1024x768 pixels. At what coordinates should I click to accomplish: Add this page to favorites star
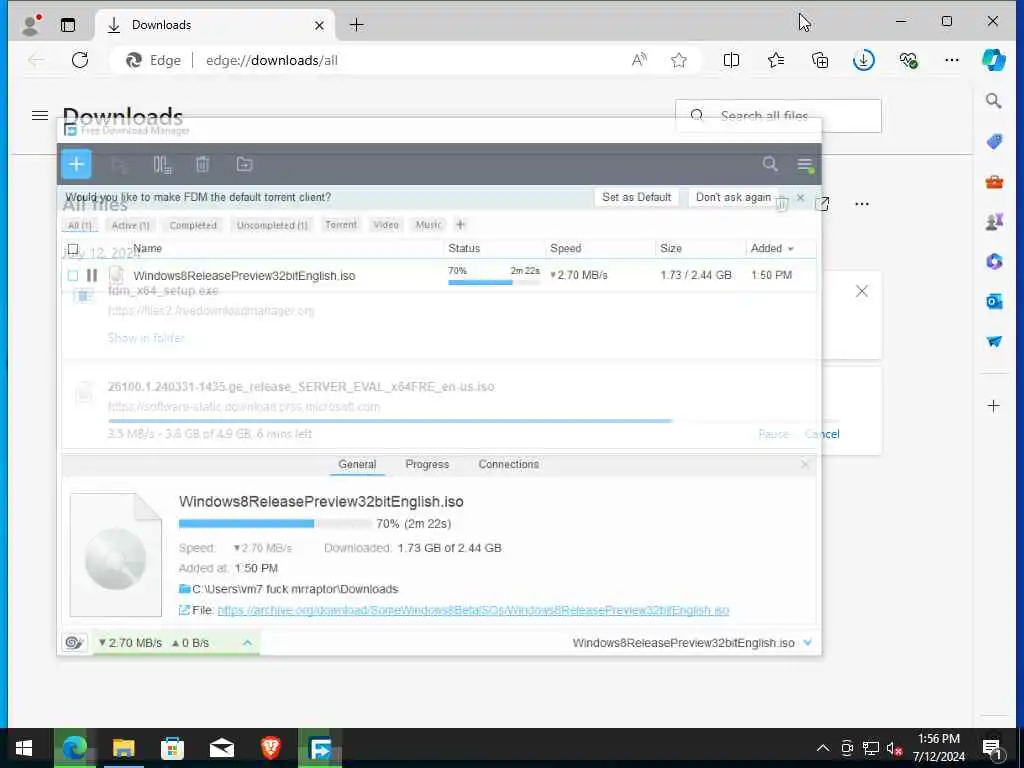pos(679,60)
